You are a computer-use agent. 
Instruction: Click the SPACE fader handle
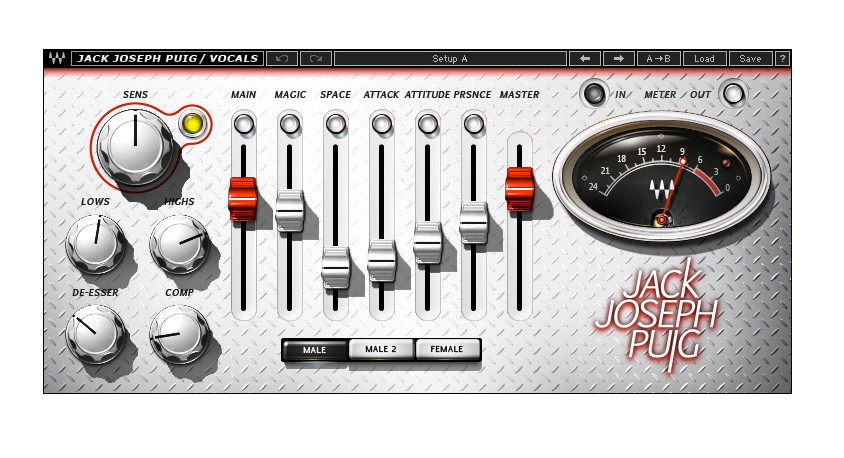(335, 267)
